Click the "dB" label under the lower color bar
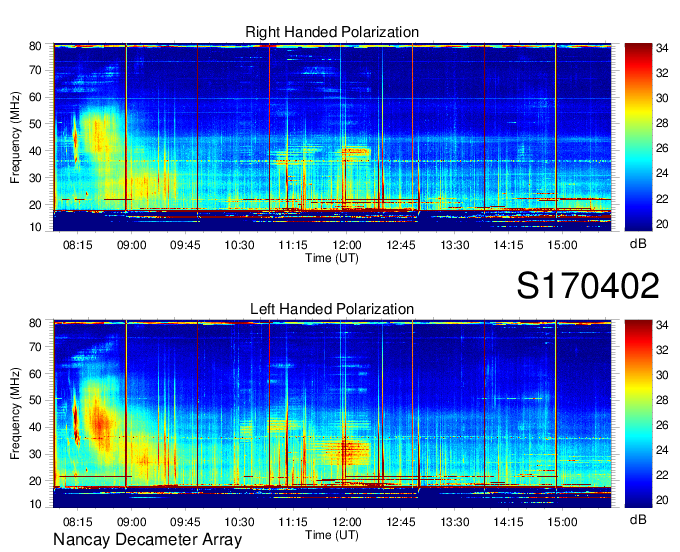The image size is (680, 552). pos(638,520)
